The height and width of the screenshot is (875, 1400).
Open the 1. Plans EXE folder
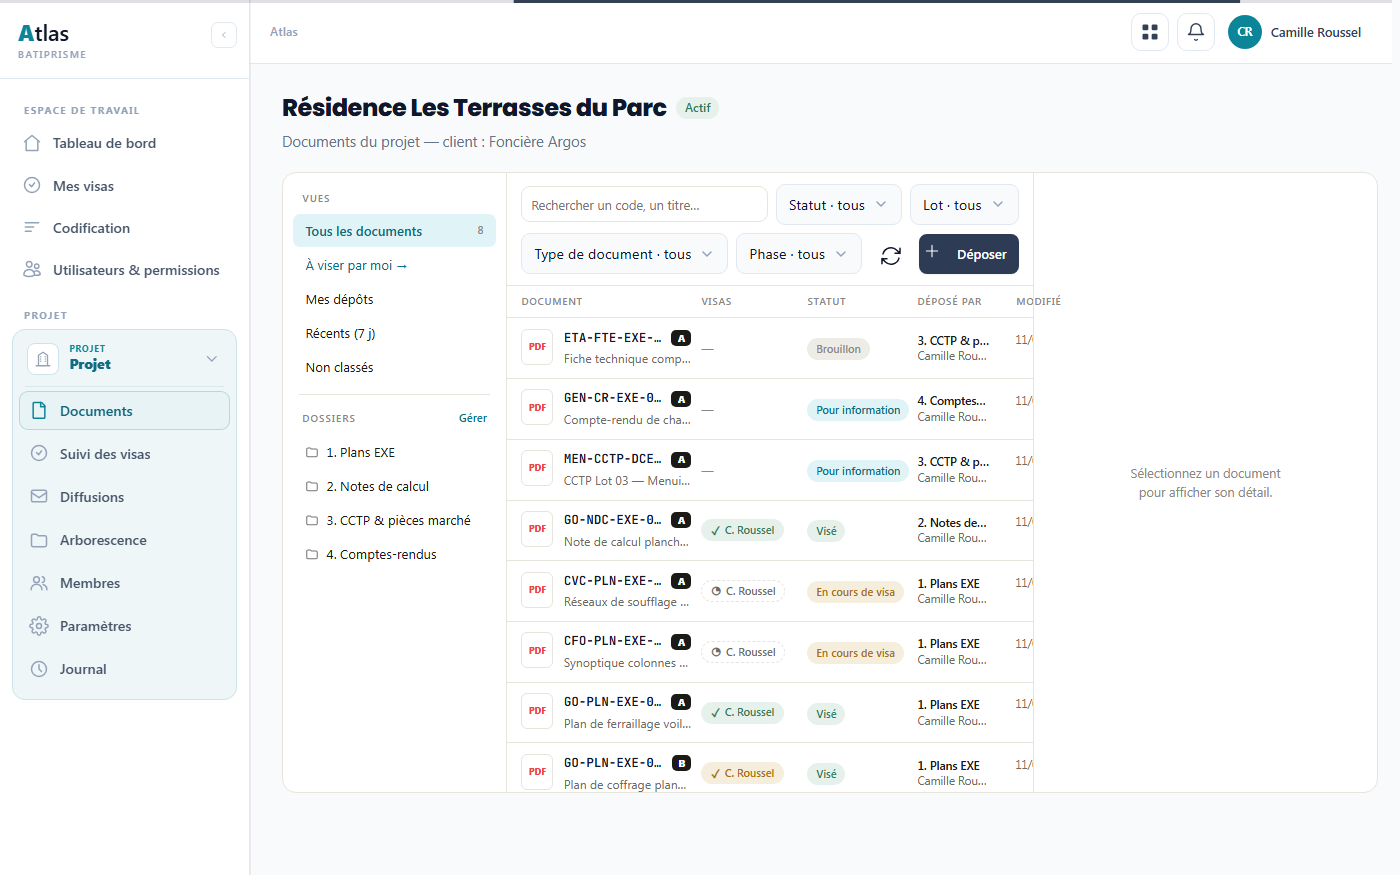396,453
